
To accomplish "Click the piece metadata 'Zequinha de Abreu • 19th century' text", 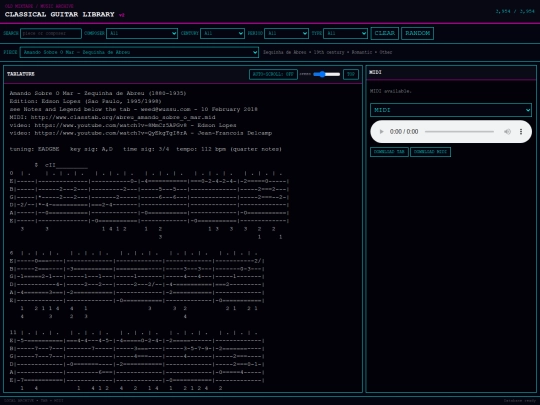I will coord(328,52).
